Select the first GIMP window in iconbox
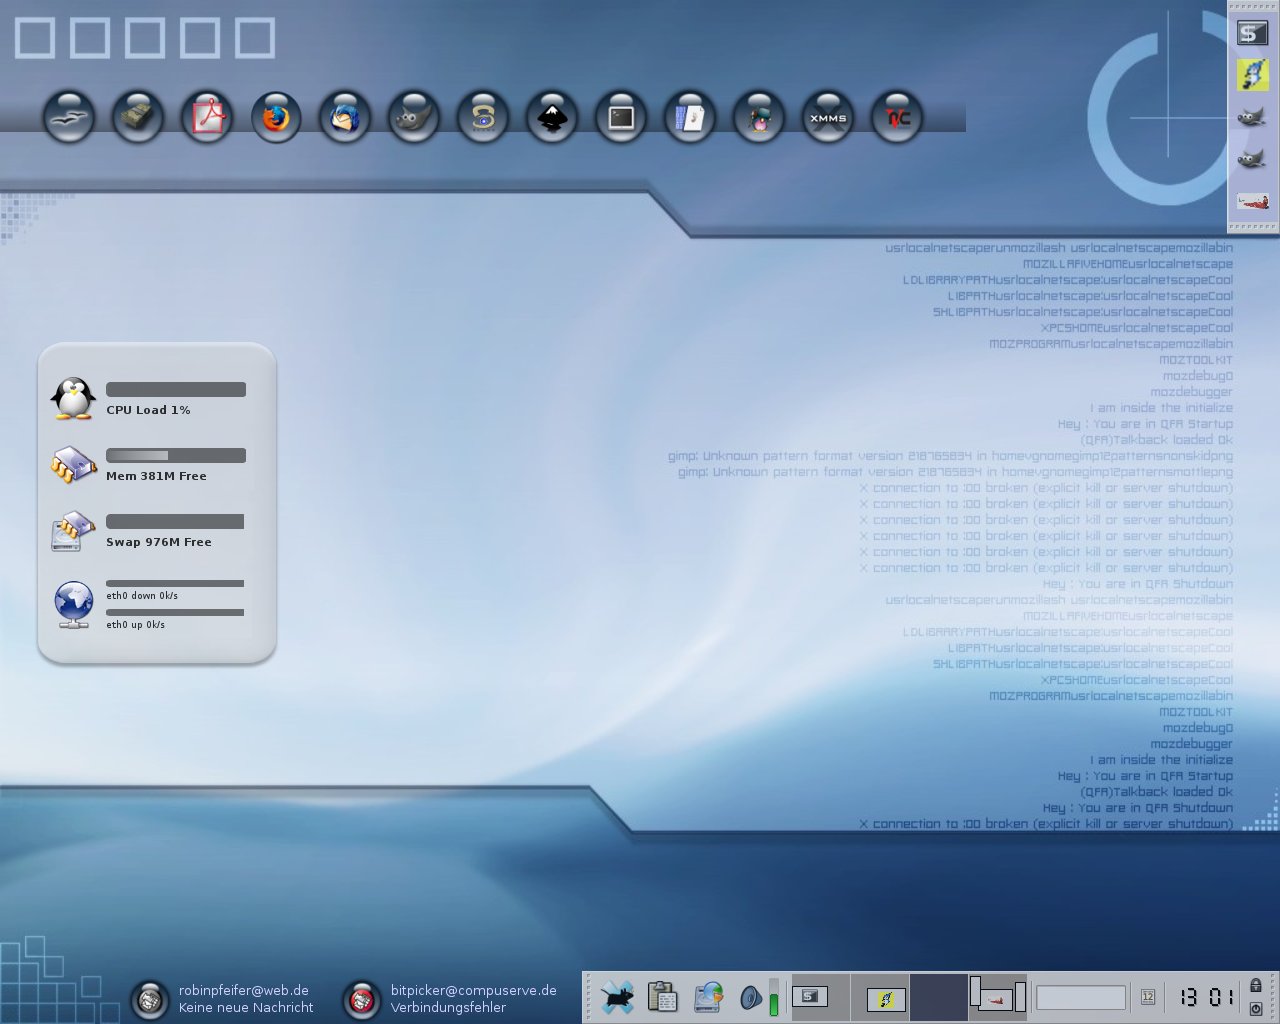Image resolution: width=1280 pixels, height=1024 pixels. click(1251, 118)
